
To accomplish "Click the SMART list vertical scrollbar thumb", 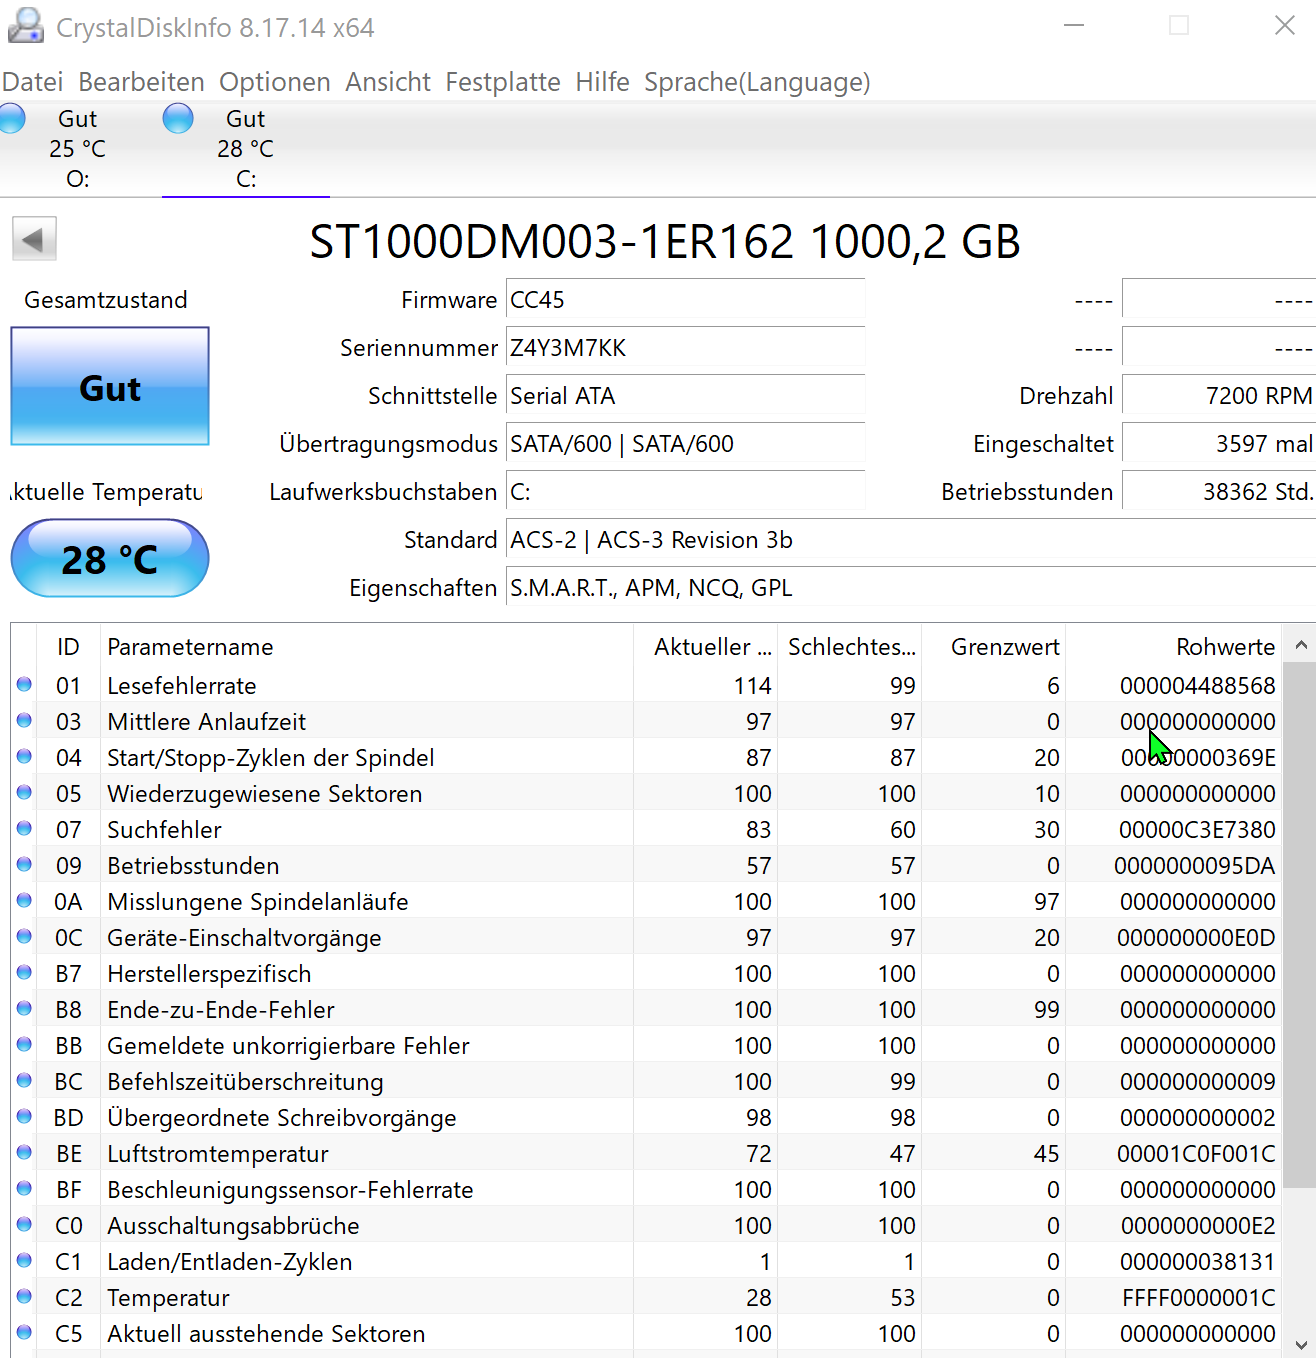I will pyautogui.click(x=1300, y=925).
